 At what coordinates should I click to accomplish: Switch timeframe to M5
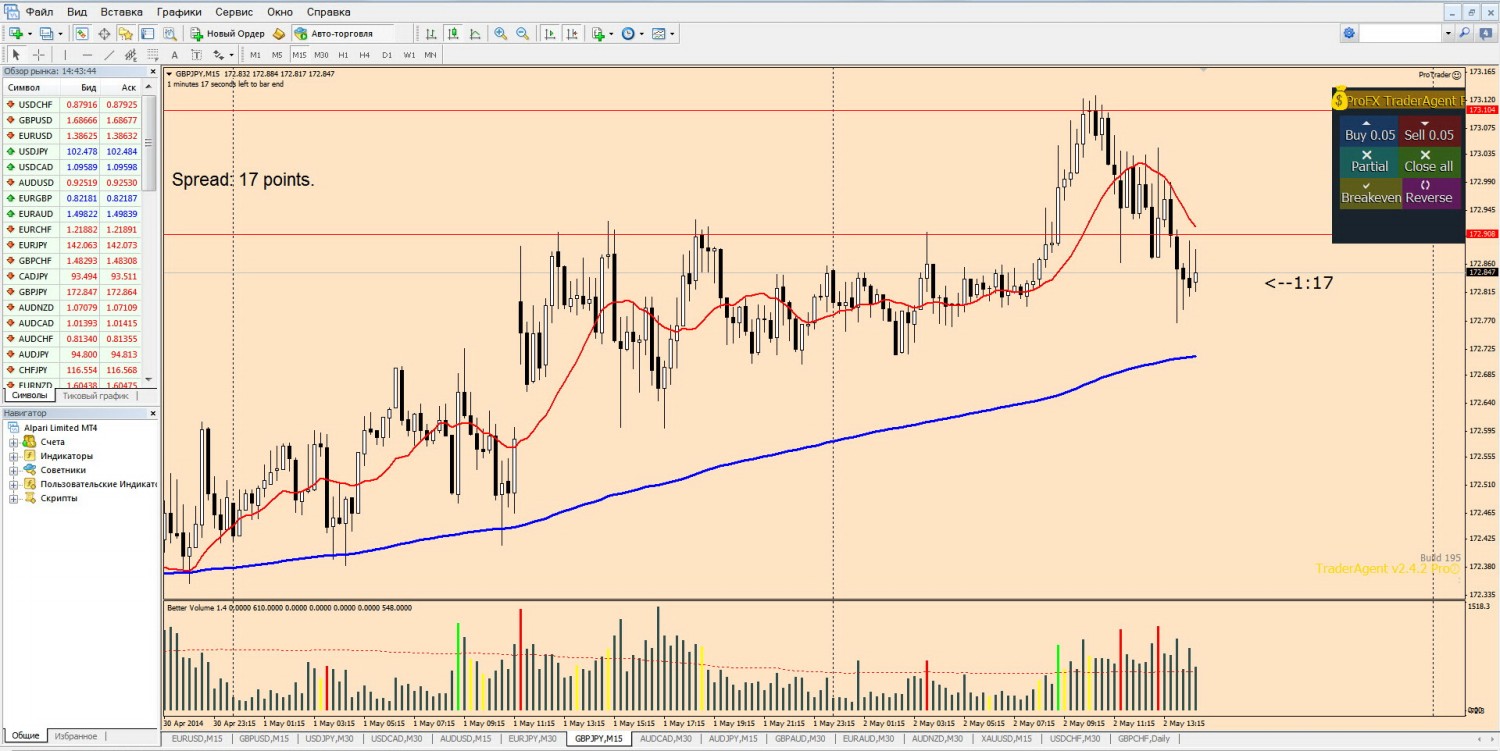[x=277, y=55]
